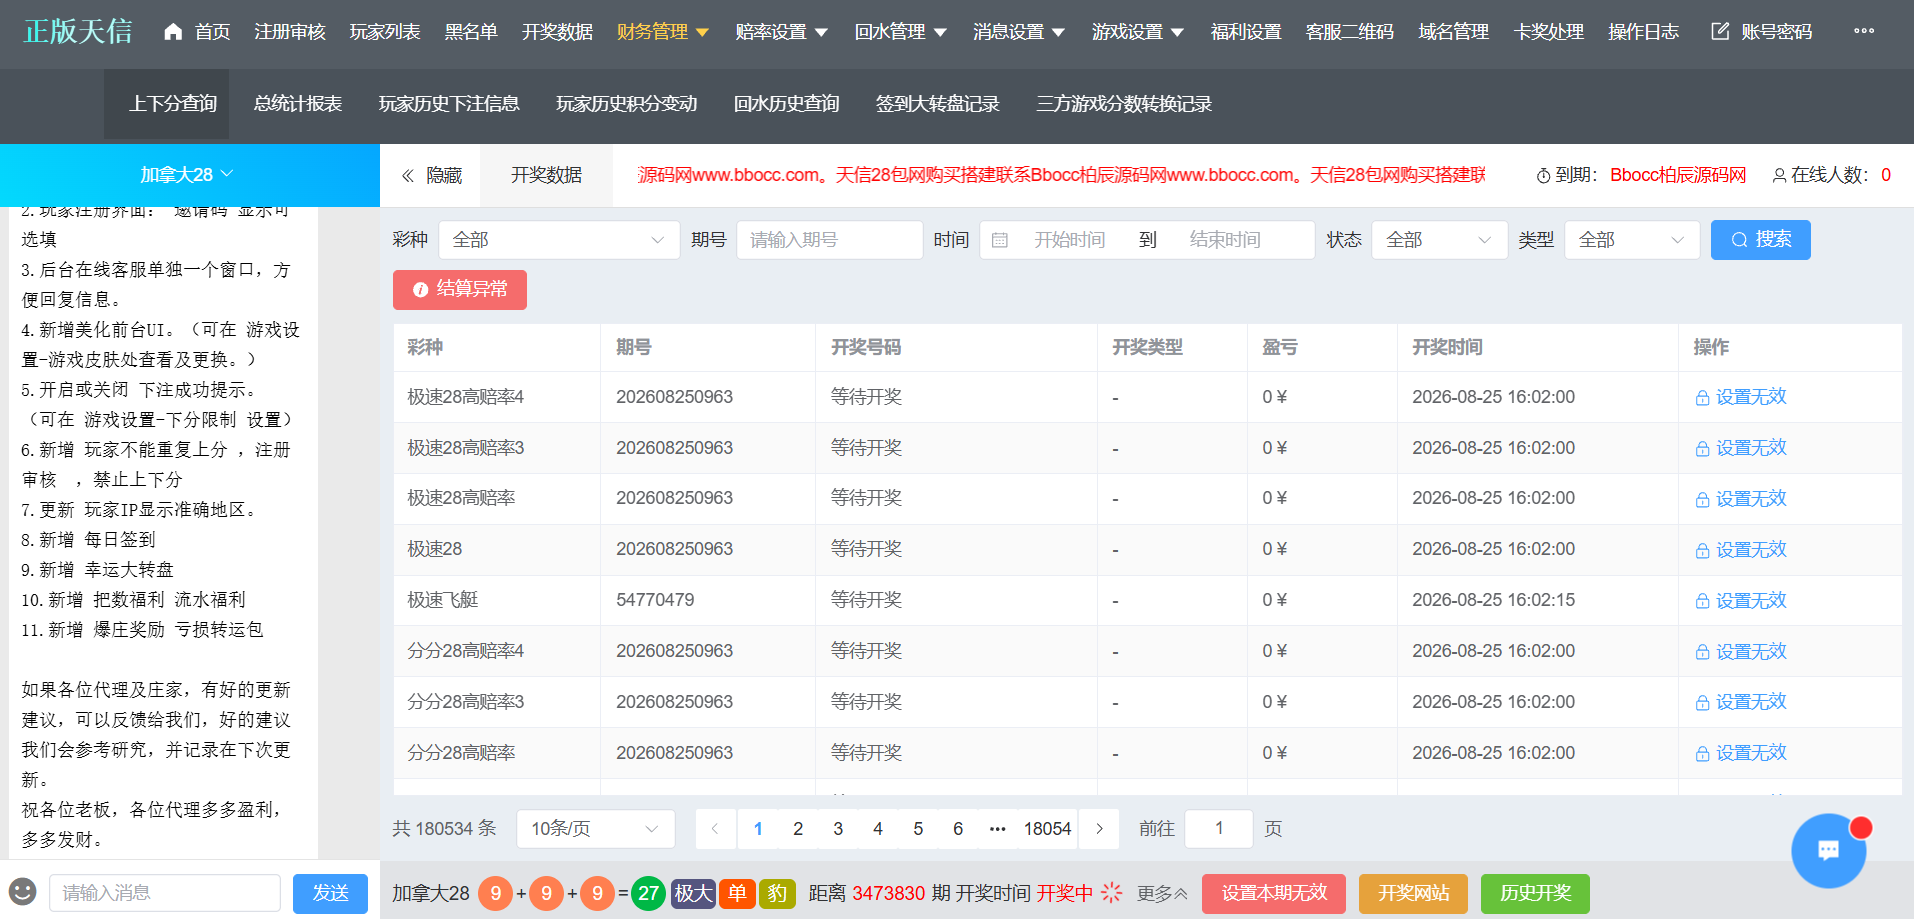Click the lock icon in the 分分28高赔率 row
The image size is (1914, 919).
[x=1702, y=754]
